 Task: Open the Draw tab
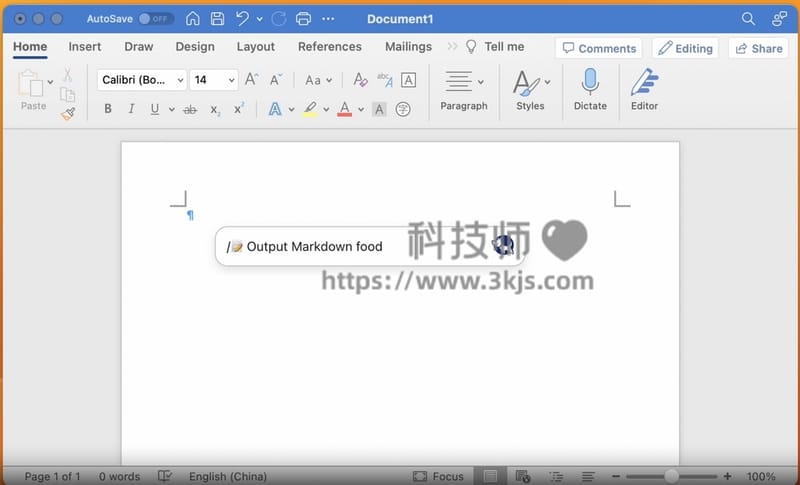[x=139, y=47]
